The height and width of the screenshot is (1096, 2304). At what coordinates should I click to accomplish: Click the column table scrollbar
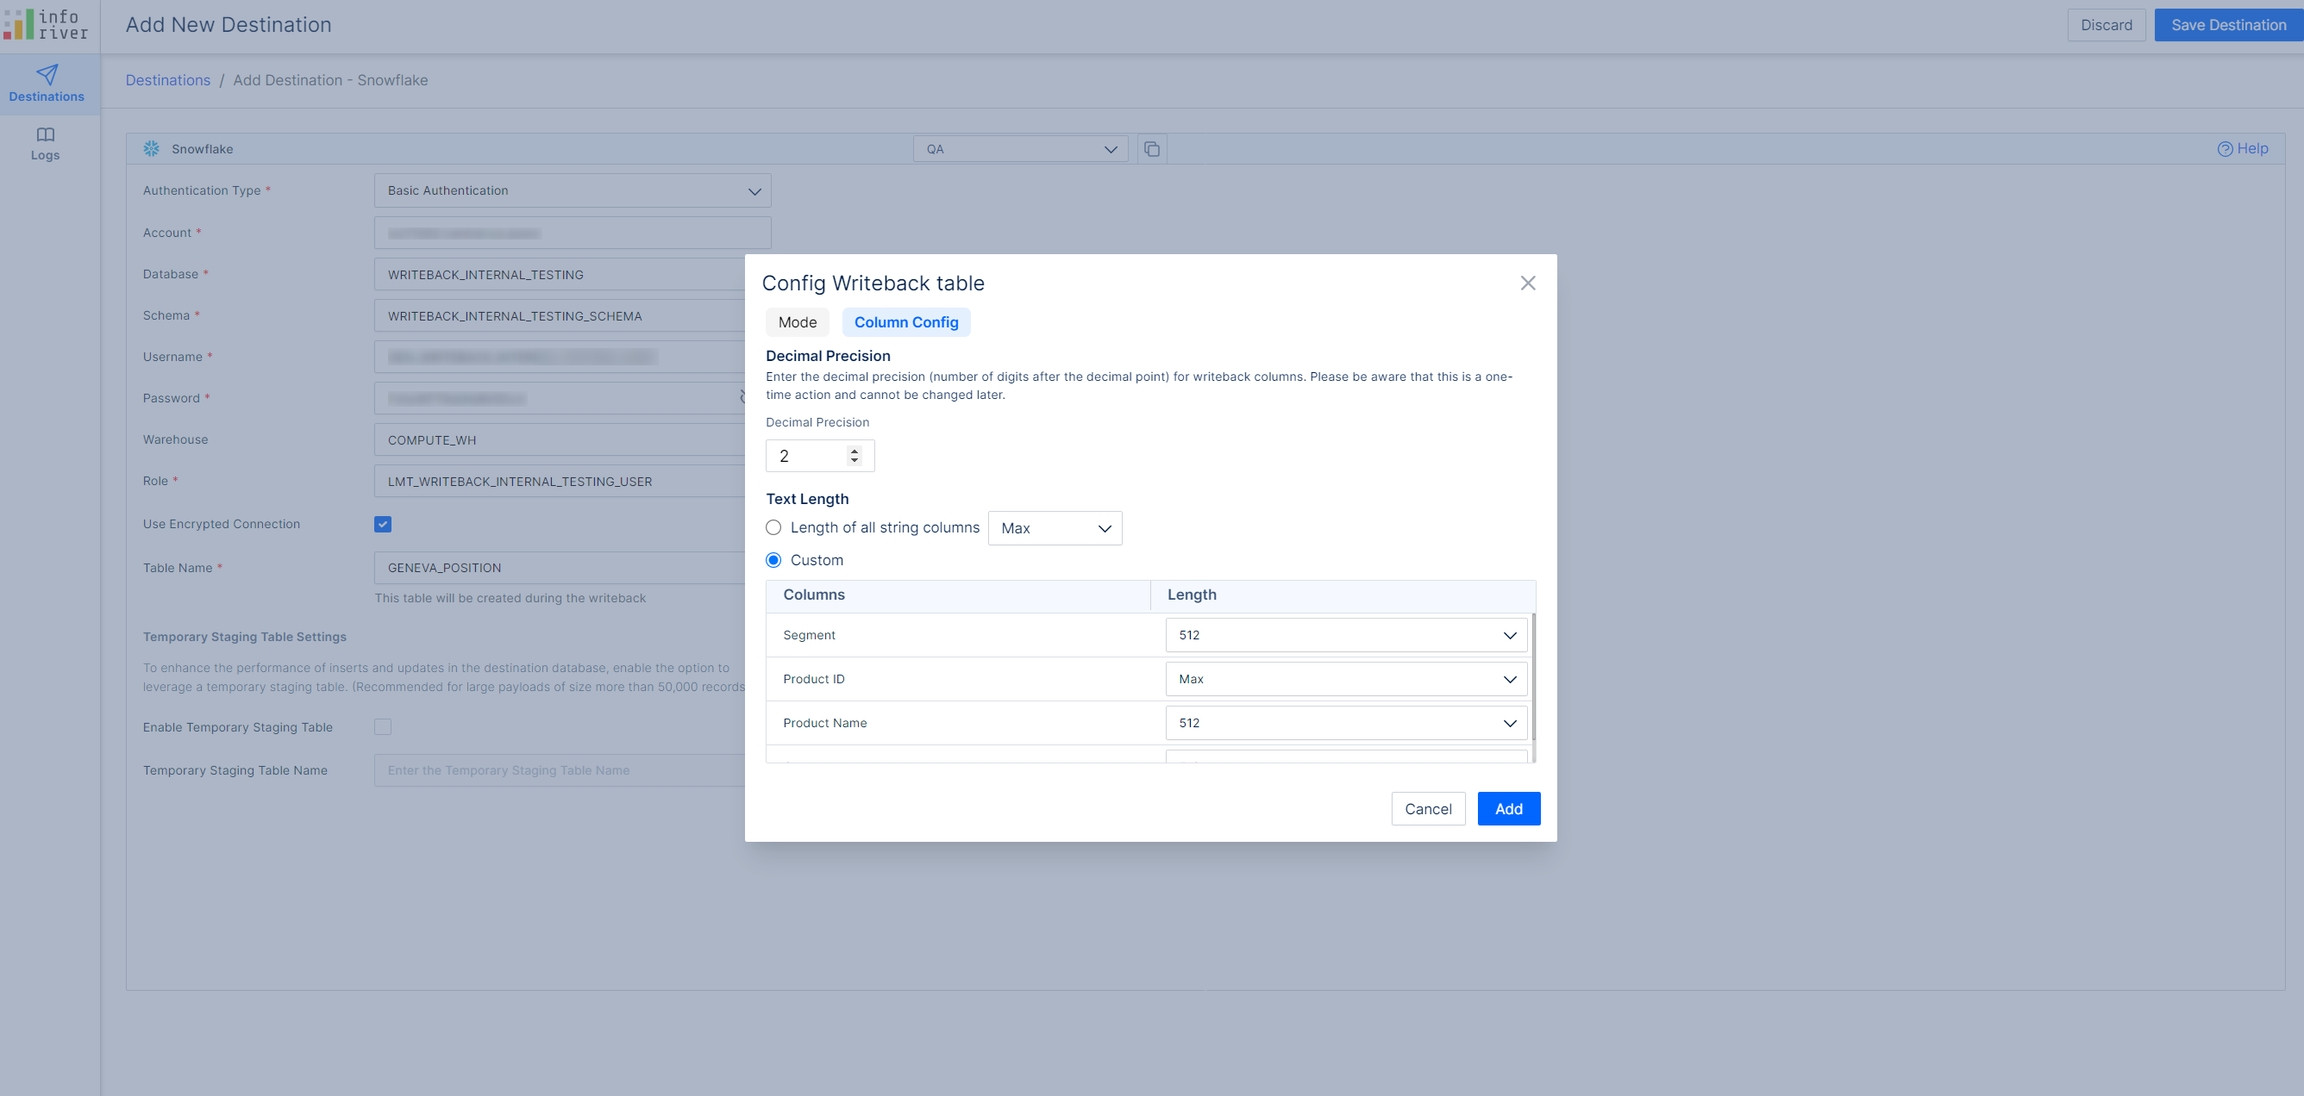click(x=1533, y=677)
